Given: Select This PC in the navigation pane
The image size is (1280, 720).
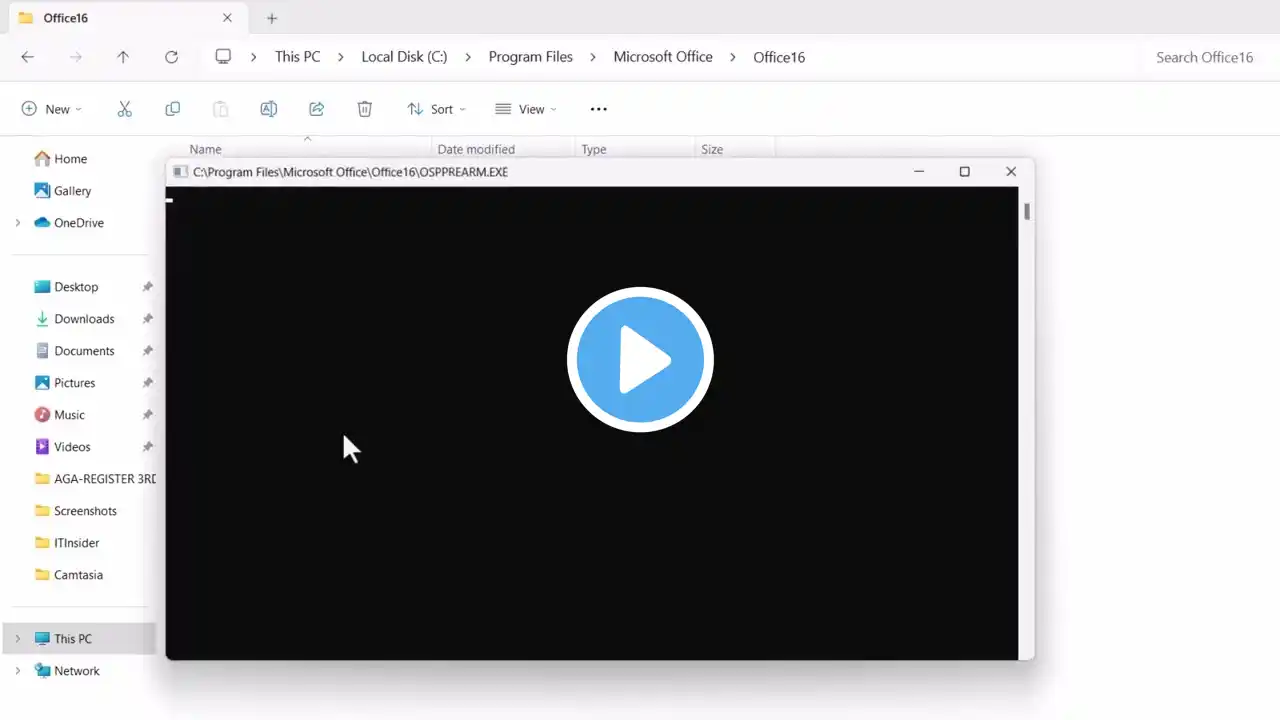Looking at the screenshot, I should pos(80,639).
